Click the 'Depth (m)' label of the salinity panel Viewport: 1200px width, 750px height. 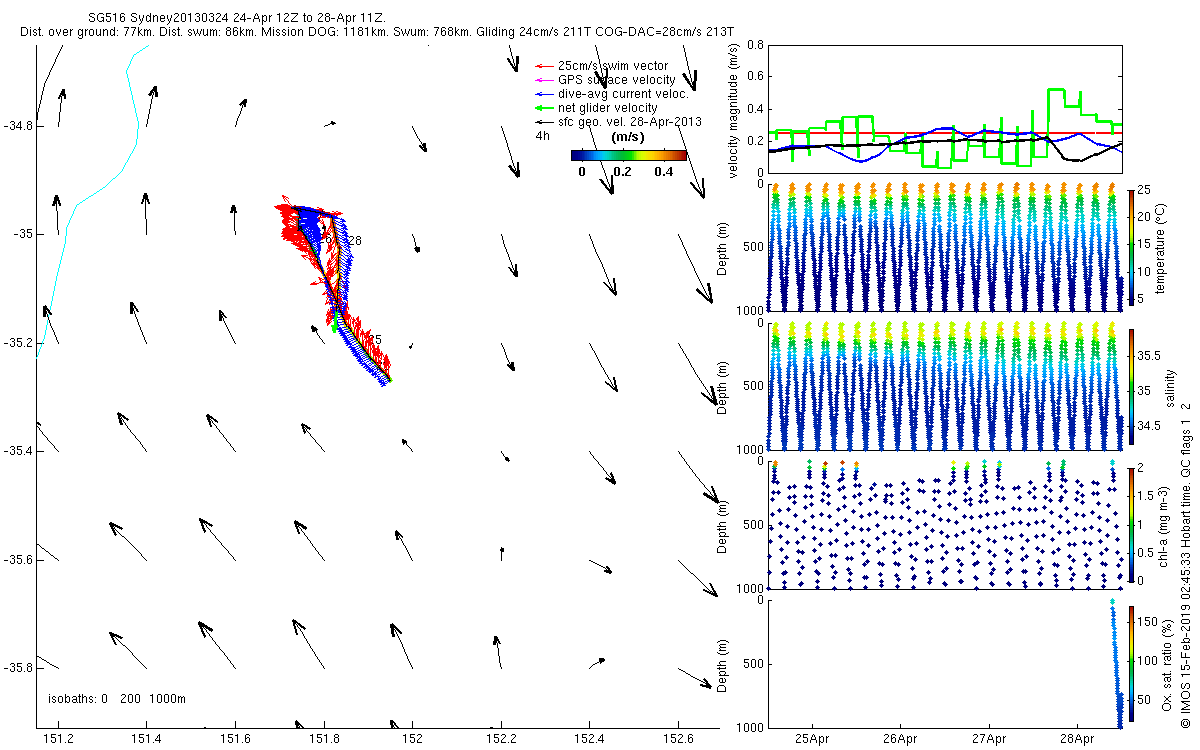click(723, 388)
